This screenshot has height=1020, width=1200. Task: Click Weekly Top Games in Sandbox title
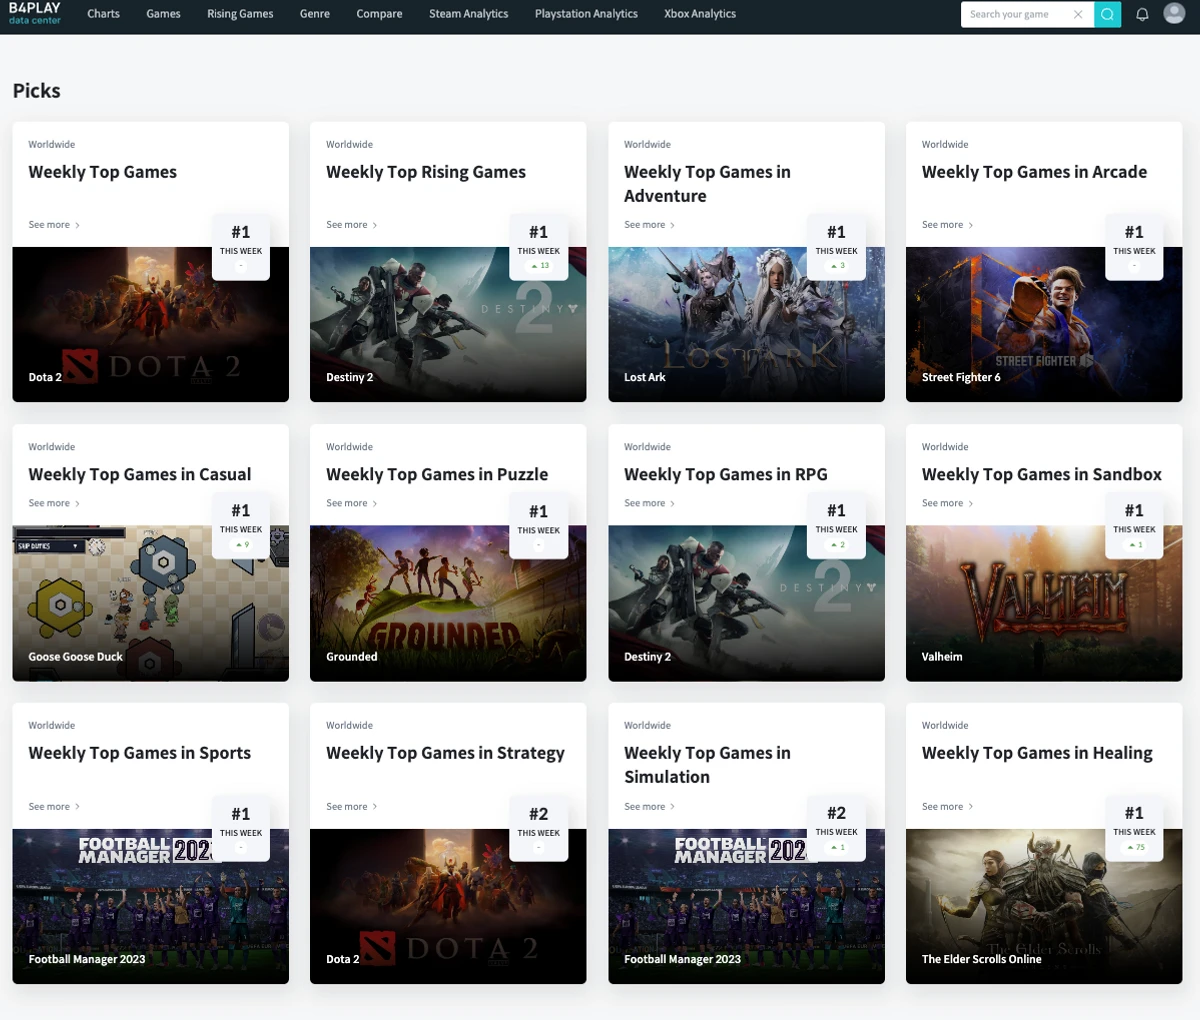click(1042, 474)
